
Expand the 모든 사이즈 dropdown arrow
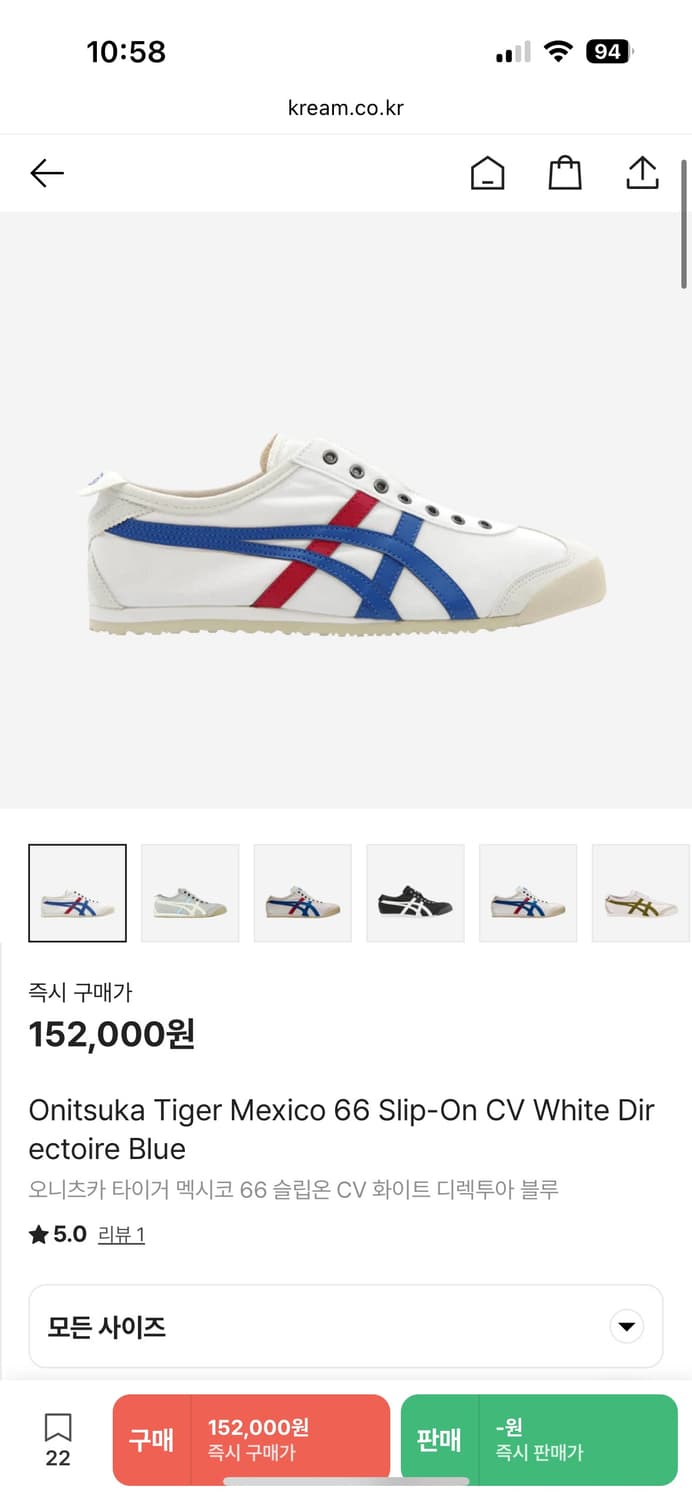(x=627, y=1327)
